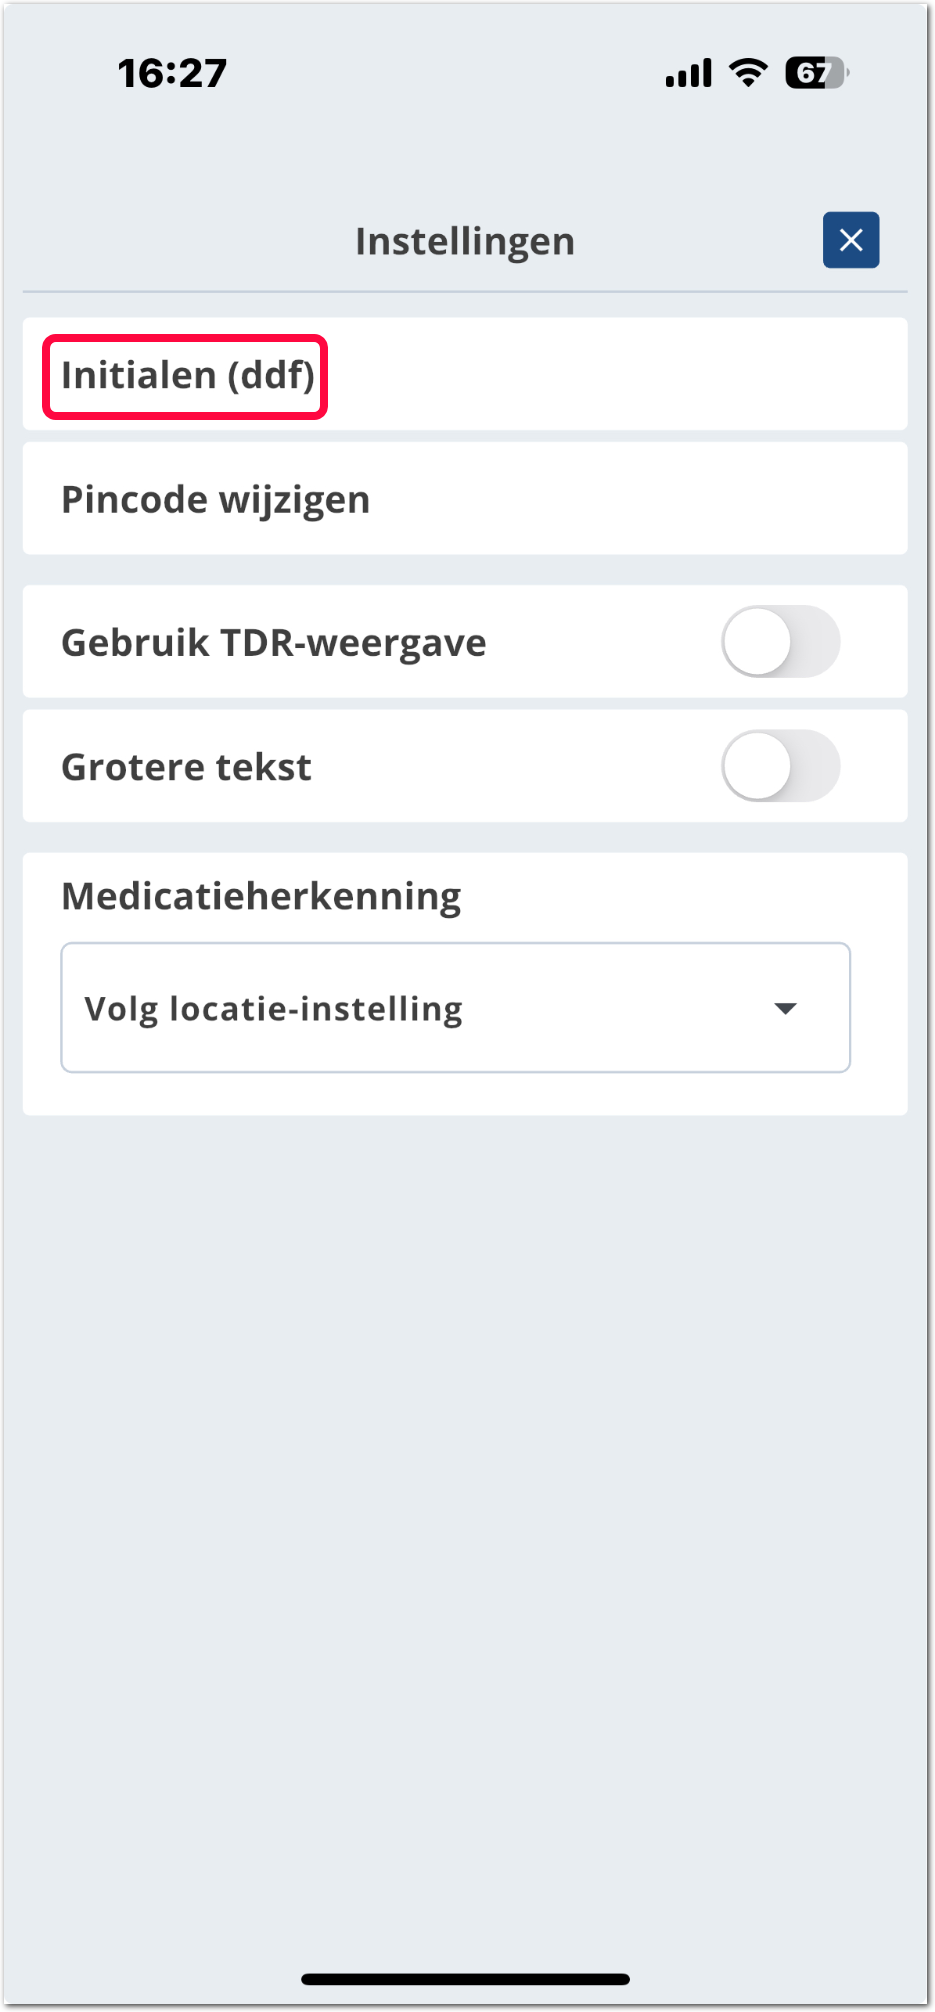935x2012 pixels.
Task: Tap empty space right of Initialen (ddf)
Action: tap(620, 376)
